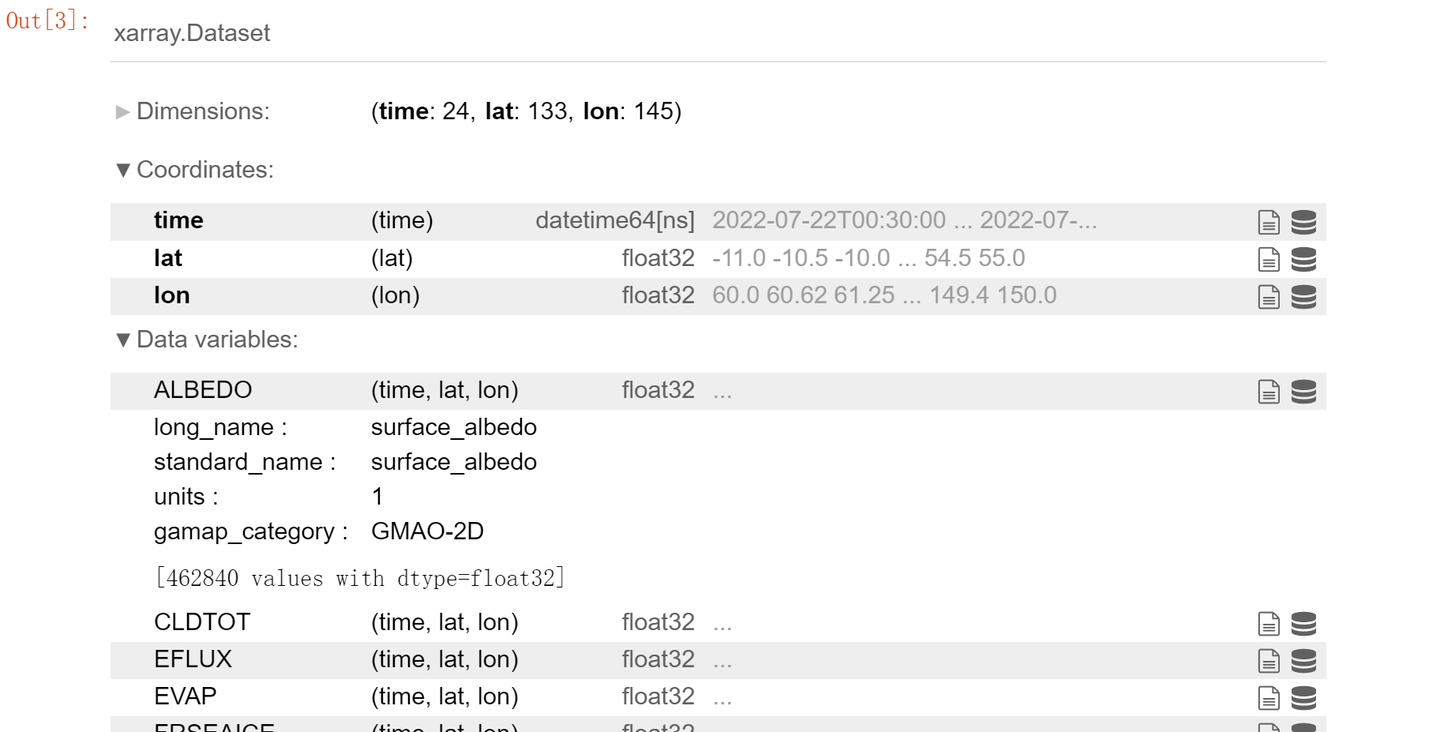
Task: Show attributes icon for EVAP variable
Action: [1268, 698]
